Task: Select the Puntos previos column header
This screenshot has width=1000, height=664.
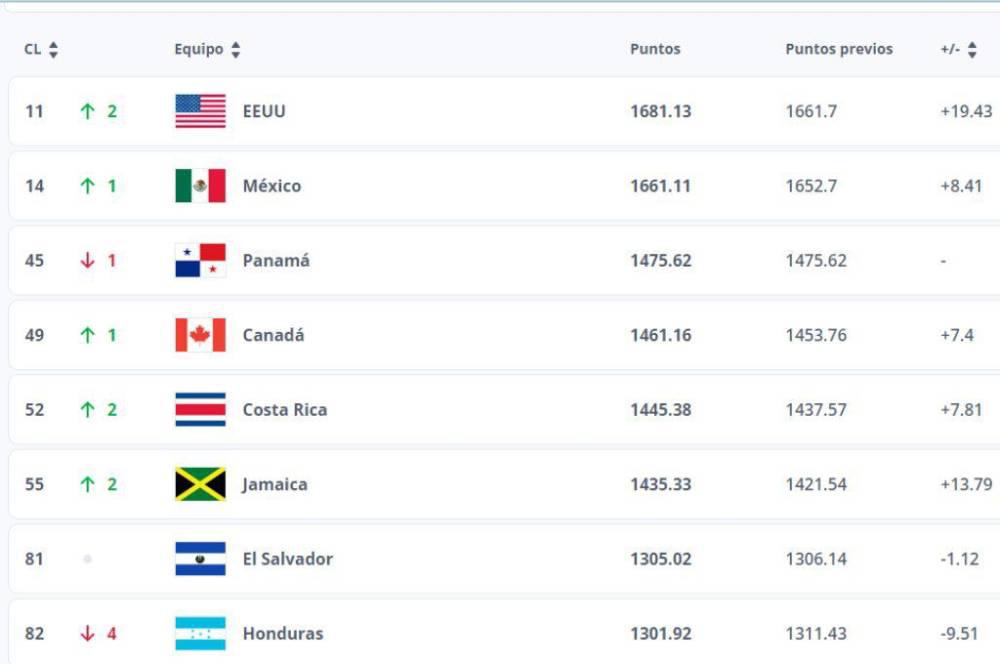Action: 840,48
